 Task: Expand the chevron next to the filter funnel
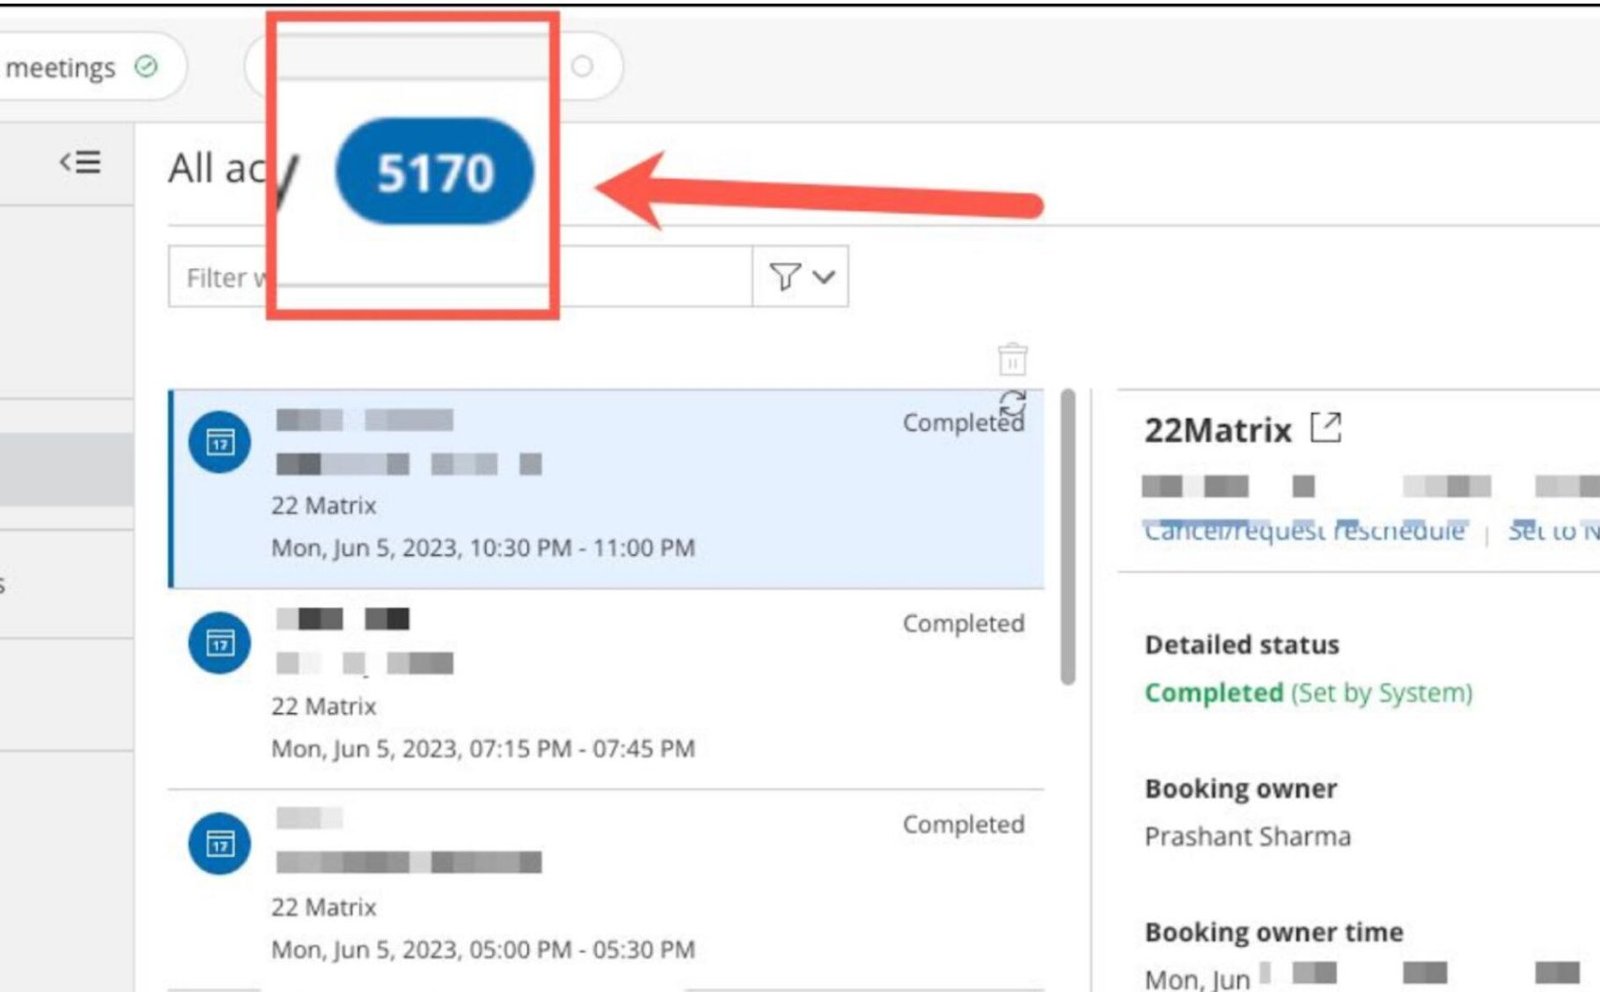(x=824, y=277)
